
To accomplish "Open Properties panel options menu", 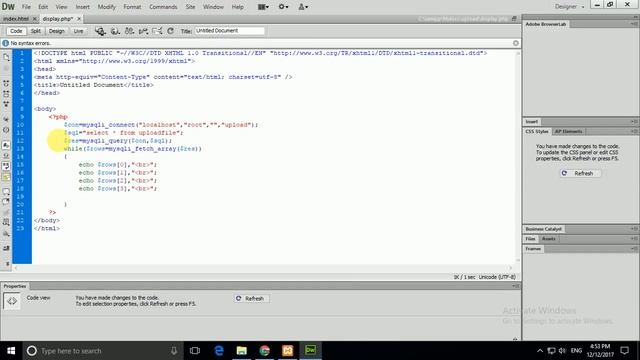I will [x=516, y=286].
